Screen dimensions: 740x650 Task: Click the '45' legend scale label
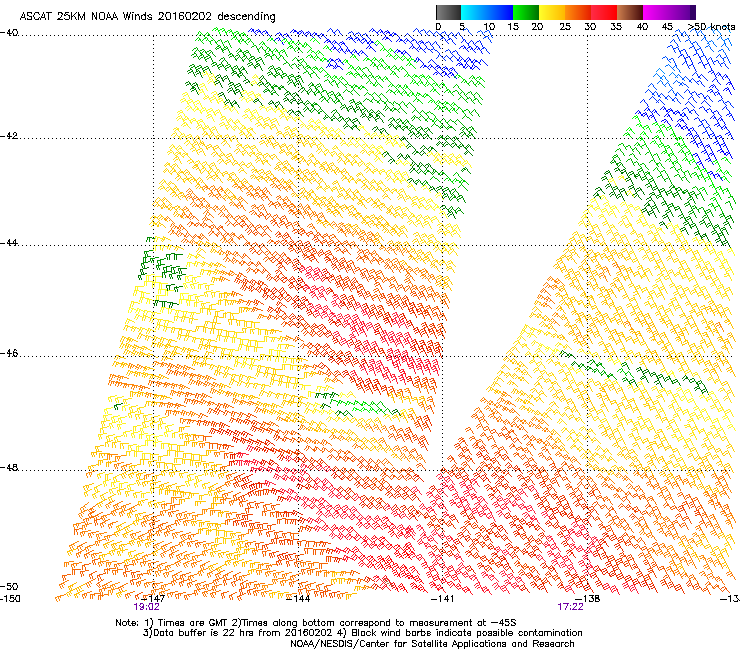[667, 26]
